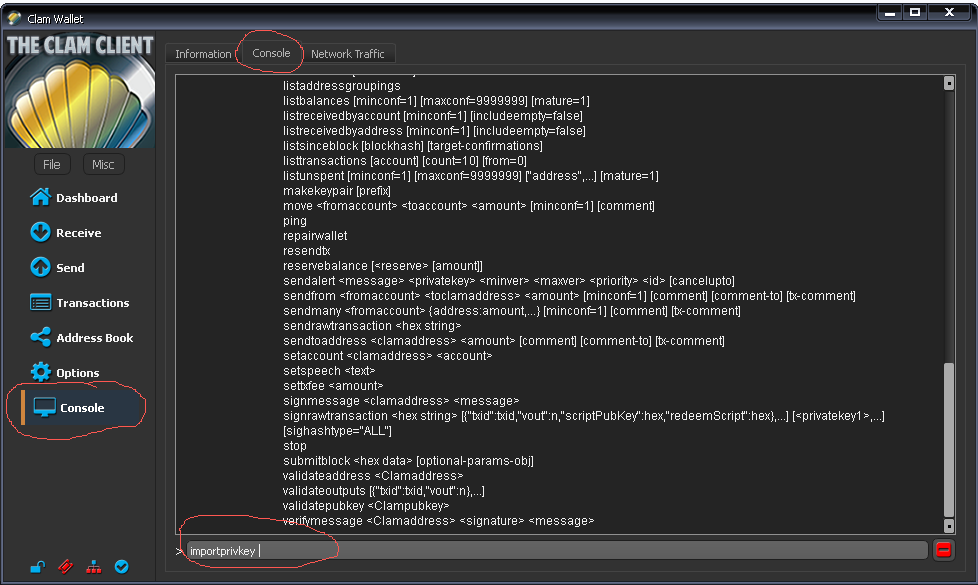Click the network connections status icon
The image size is (978, 585).
tap(93, 567)
